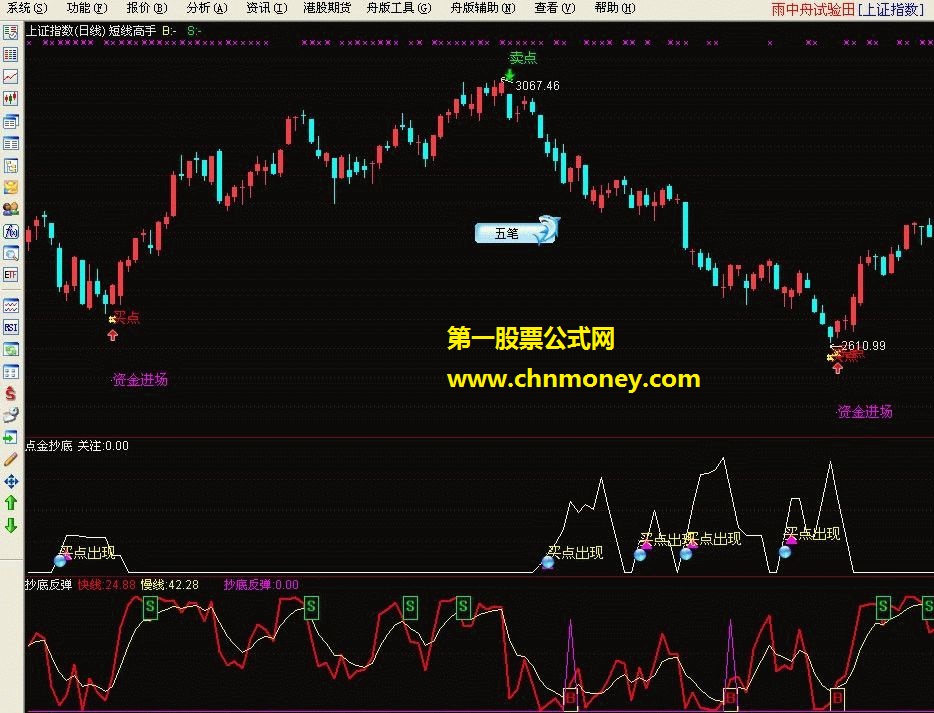The height and width of the screenshot is (713, 934).
Task: Open the 功能(F) menu
Action: (x=87, y=8)
